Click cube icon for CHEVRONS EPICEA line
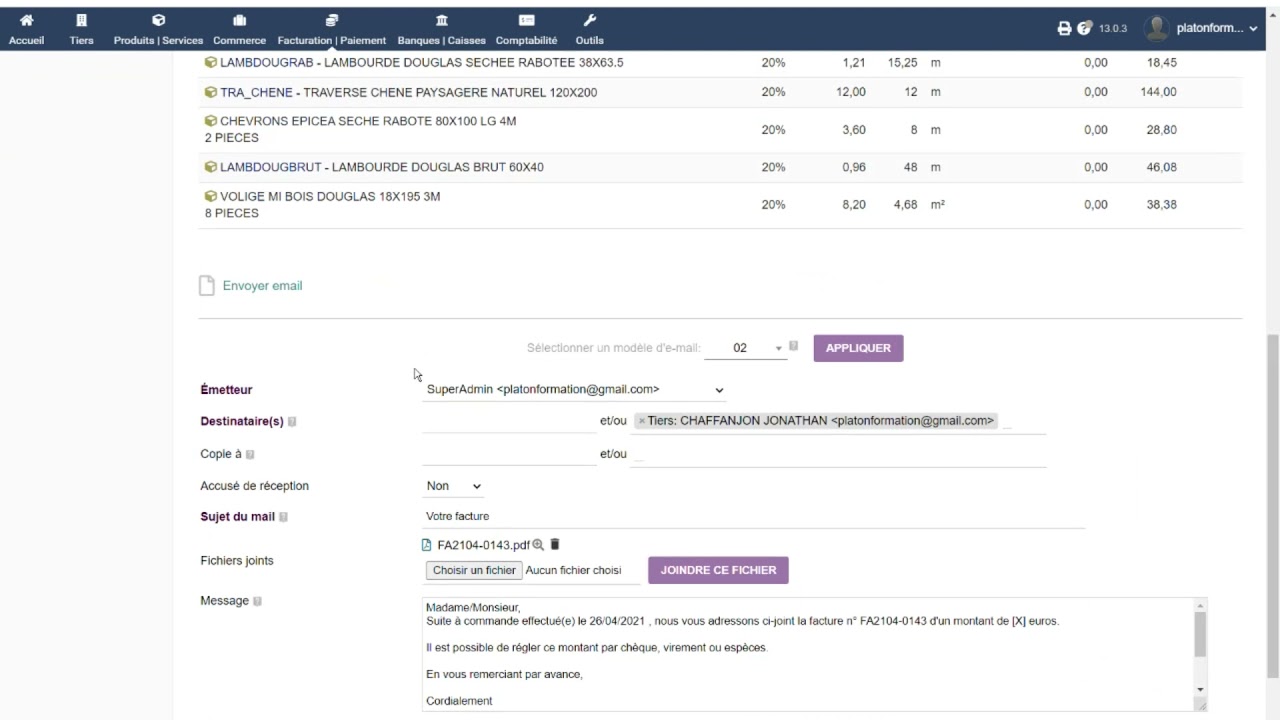Image resolution: width=1280 pixels, height=720 pixels. point(210,121)
